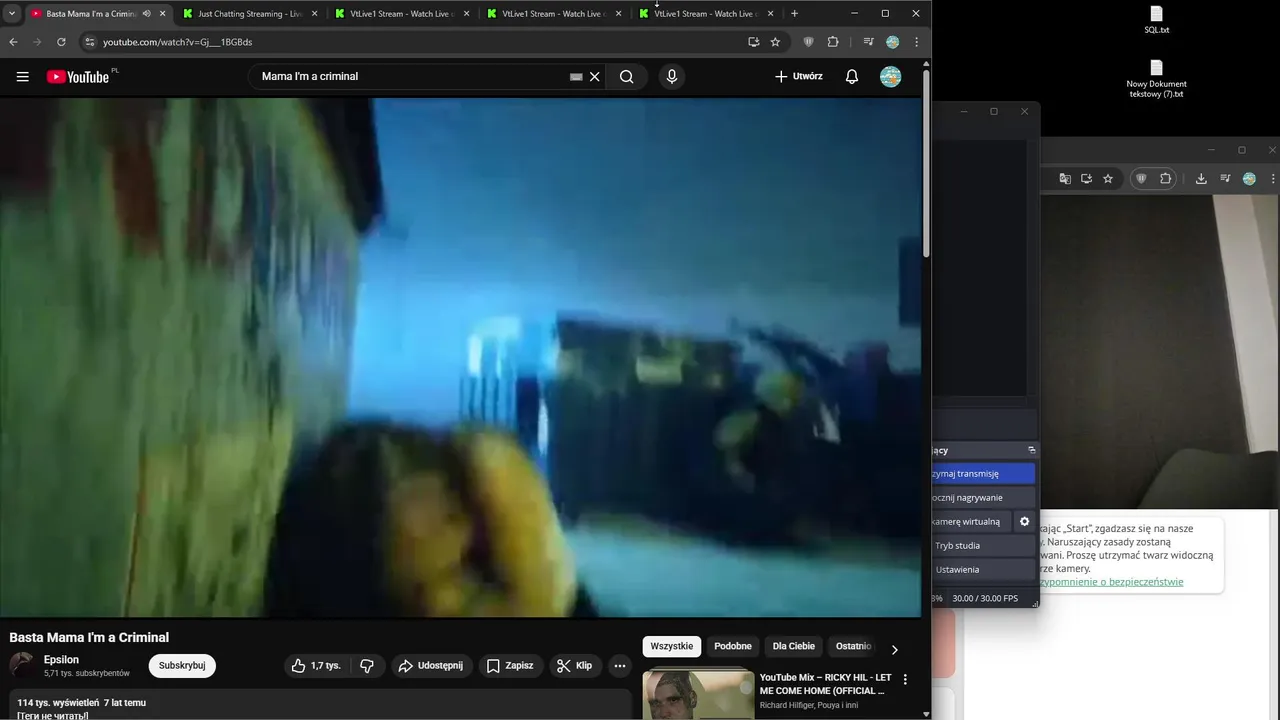The width and height of the screenshot is (1280, 720).
Task: Start voice search with the microphone
Action: click(672, 77)
